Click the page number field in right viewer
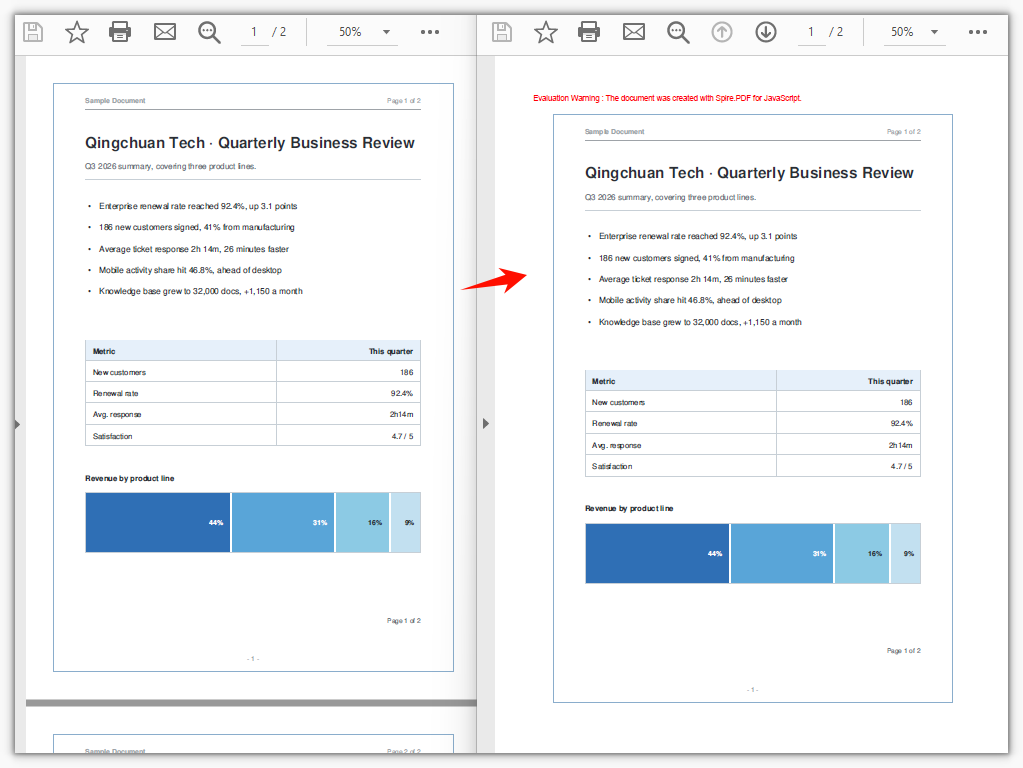Screen dimensions: 1023x768 [812, 32]
